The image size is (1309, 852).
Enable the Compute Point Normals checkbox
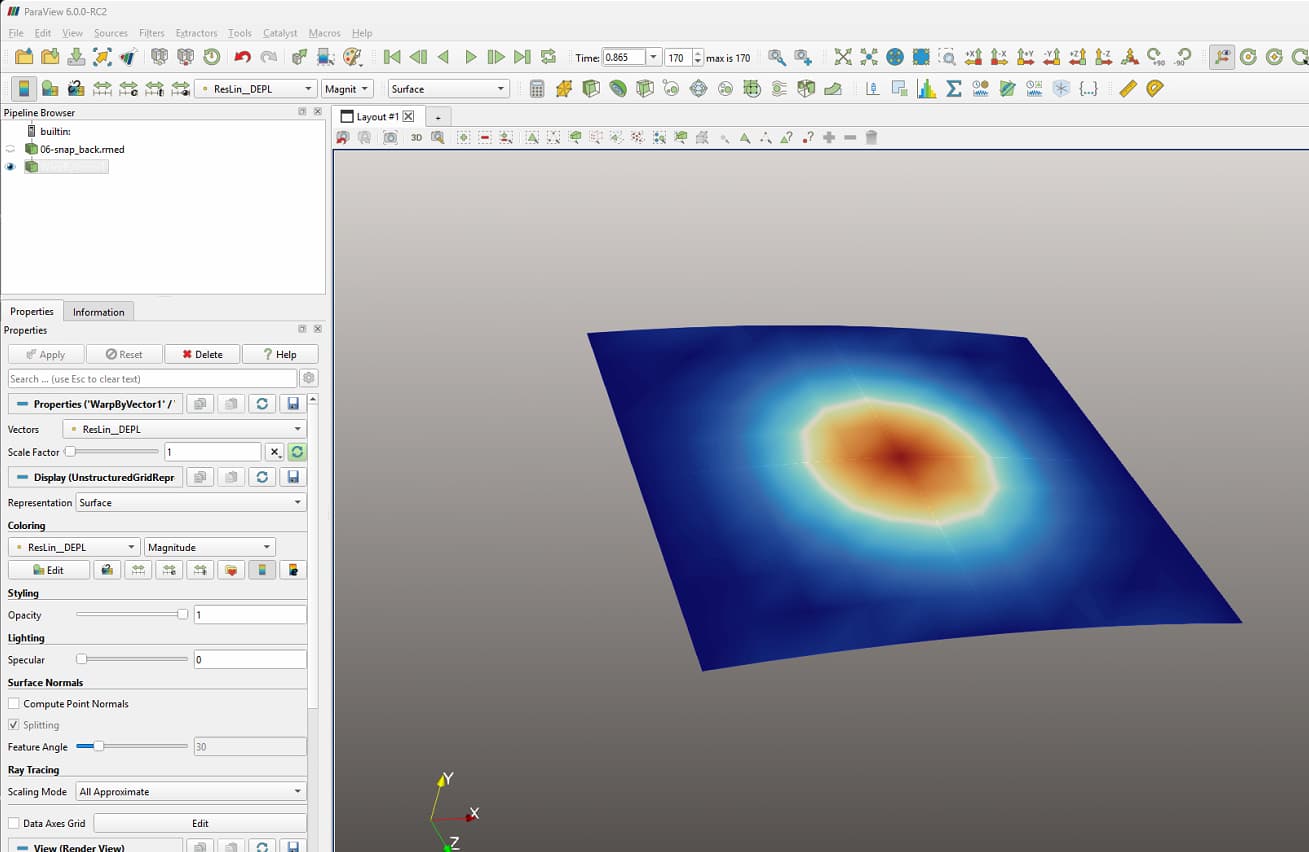pyautogui.click(x=14, y=704)
